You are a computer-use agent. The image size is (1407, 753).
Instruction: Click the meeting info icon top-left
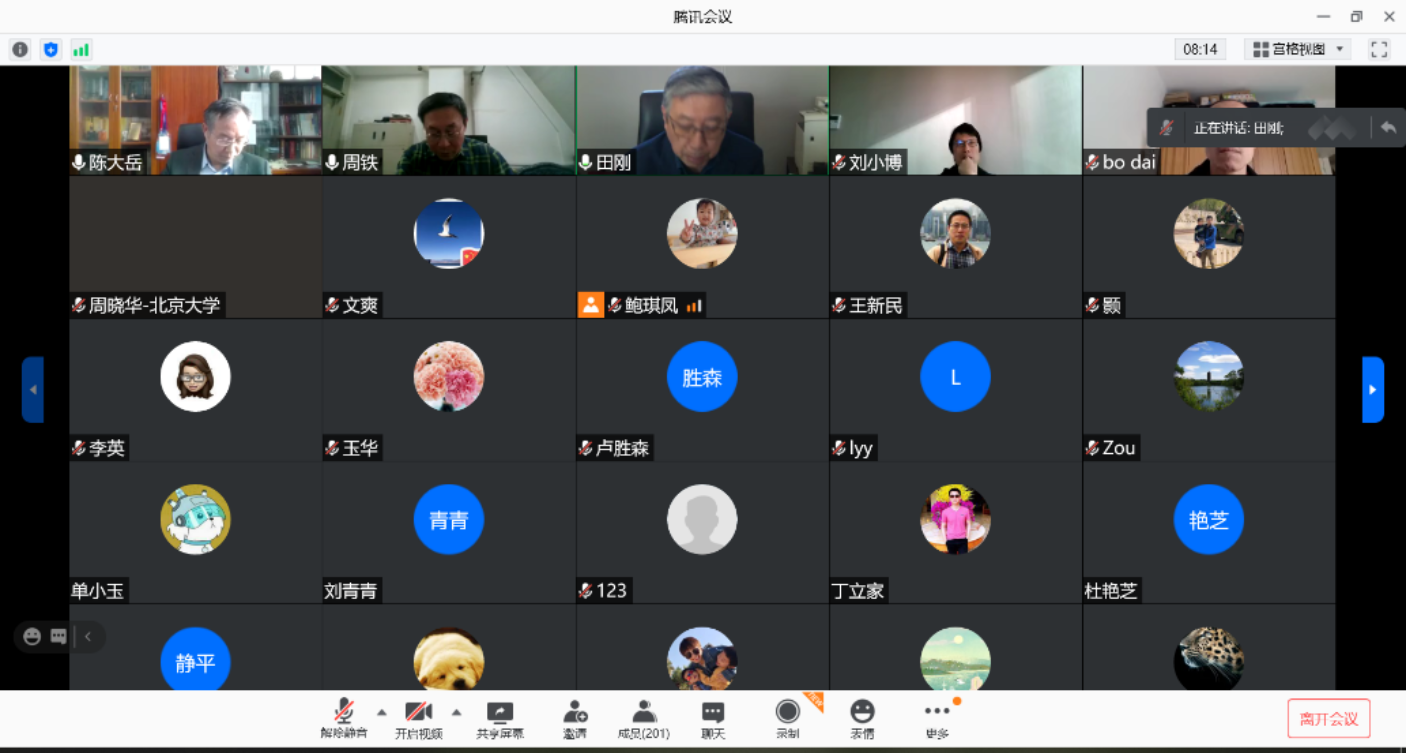pos(20,48)
